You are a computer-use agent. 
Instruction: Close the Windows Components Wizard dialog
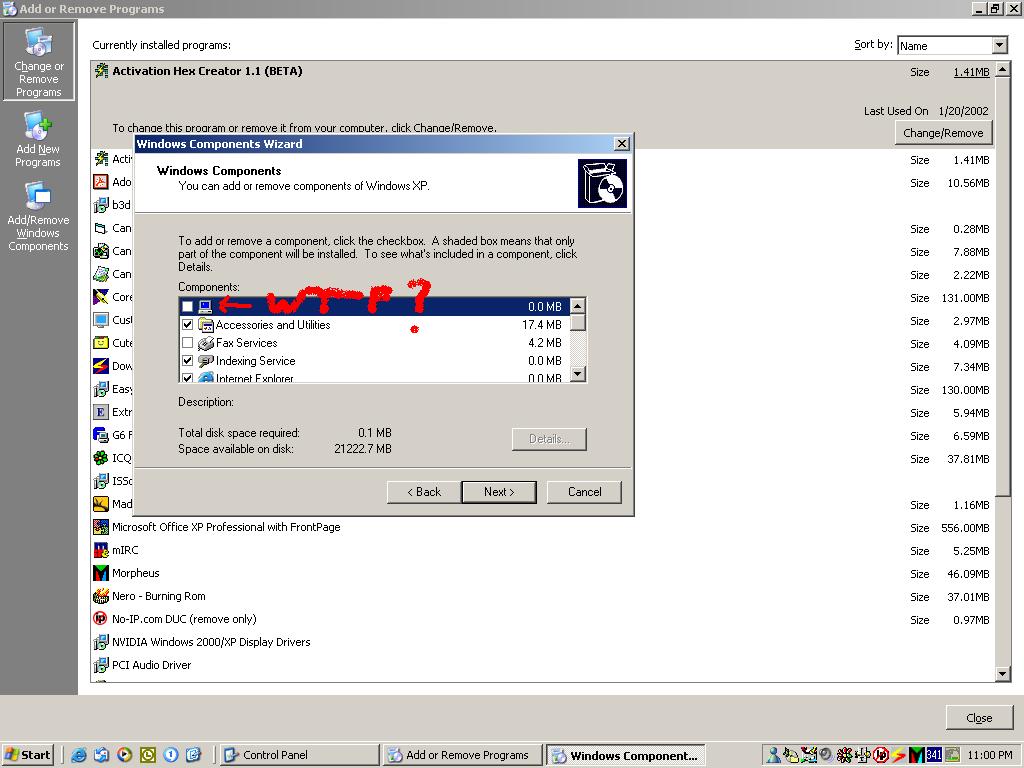tap(622, 144)
